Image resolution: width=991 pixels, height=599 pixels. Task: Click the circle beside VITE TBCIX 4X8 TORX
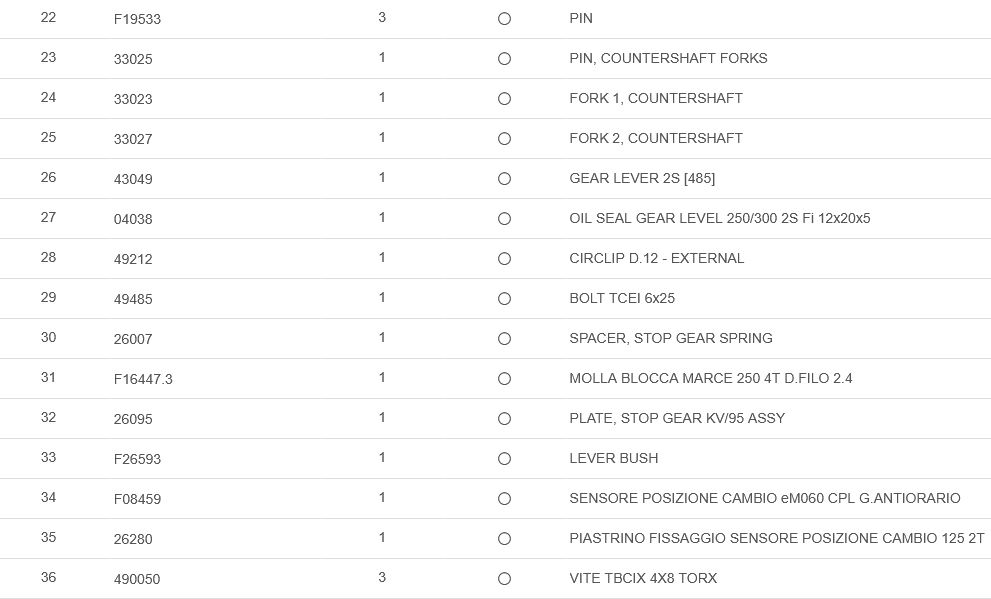coord(504,579)
